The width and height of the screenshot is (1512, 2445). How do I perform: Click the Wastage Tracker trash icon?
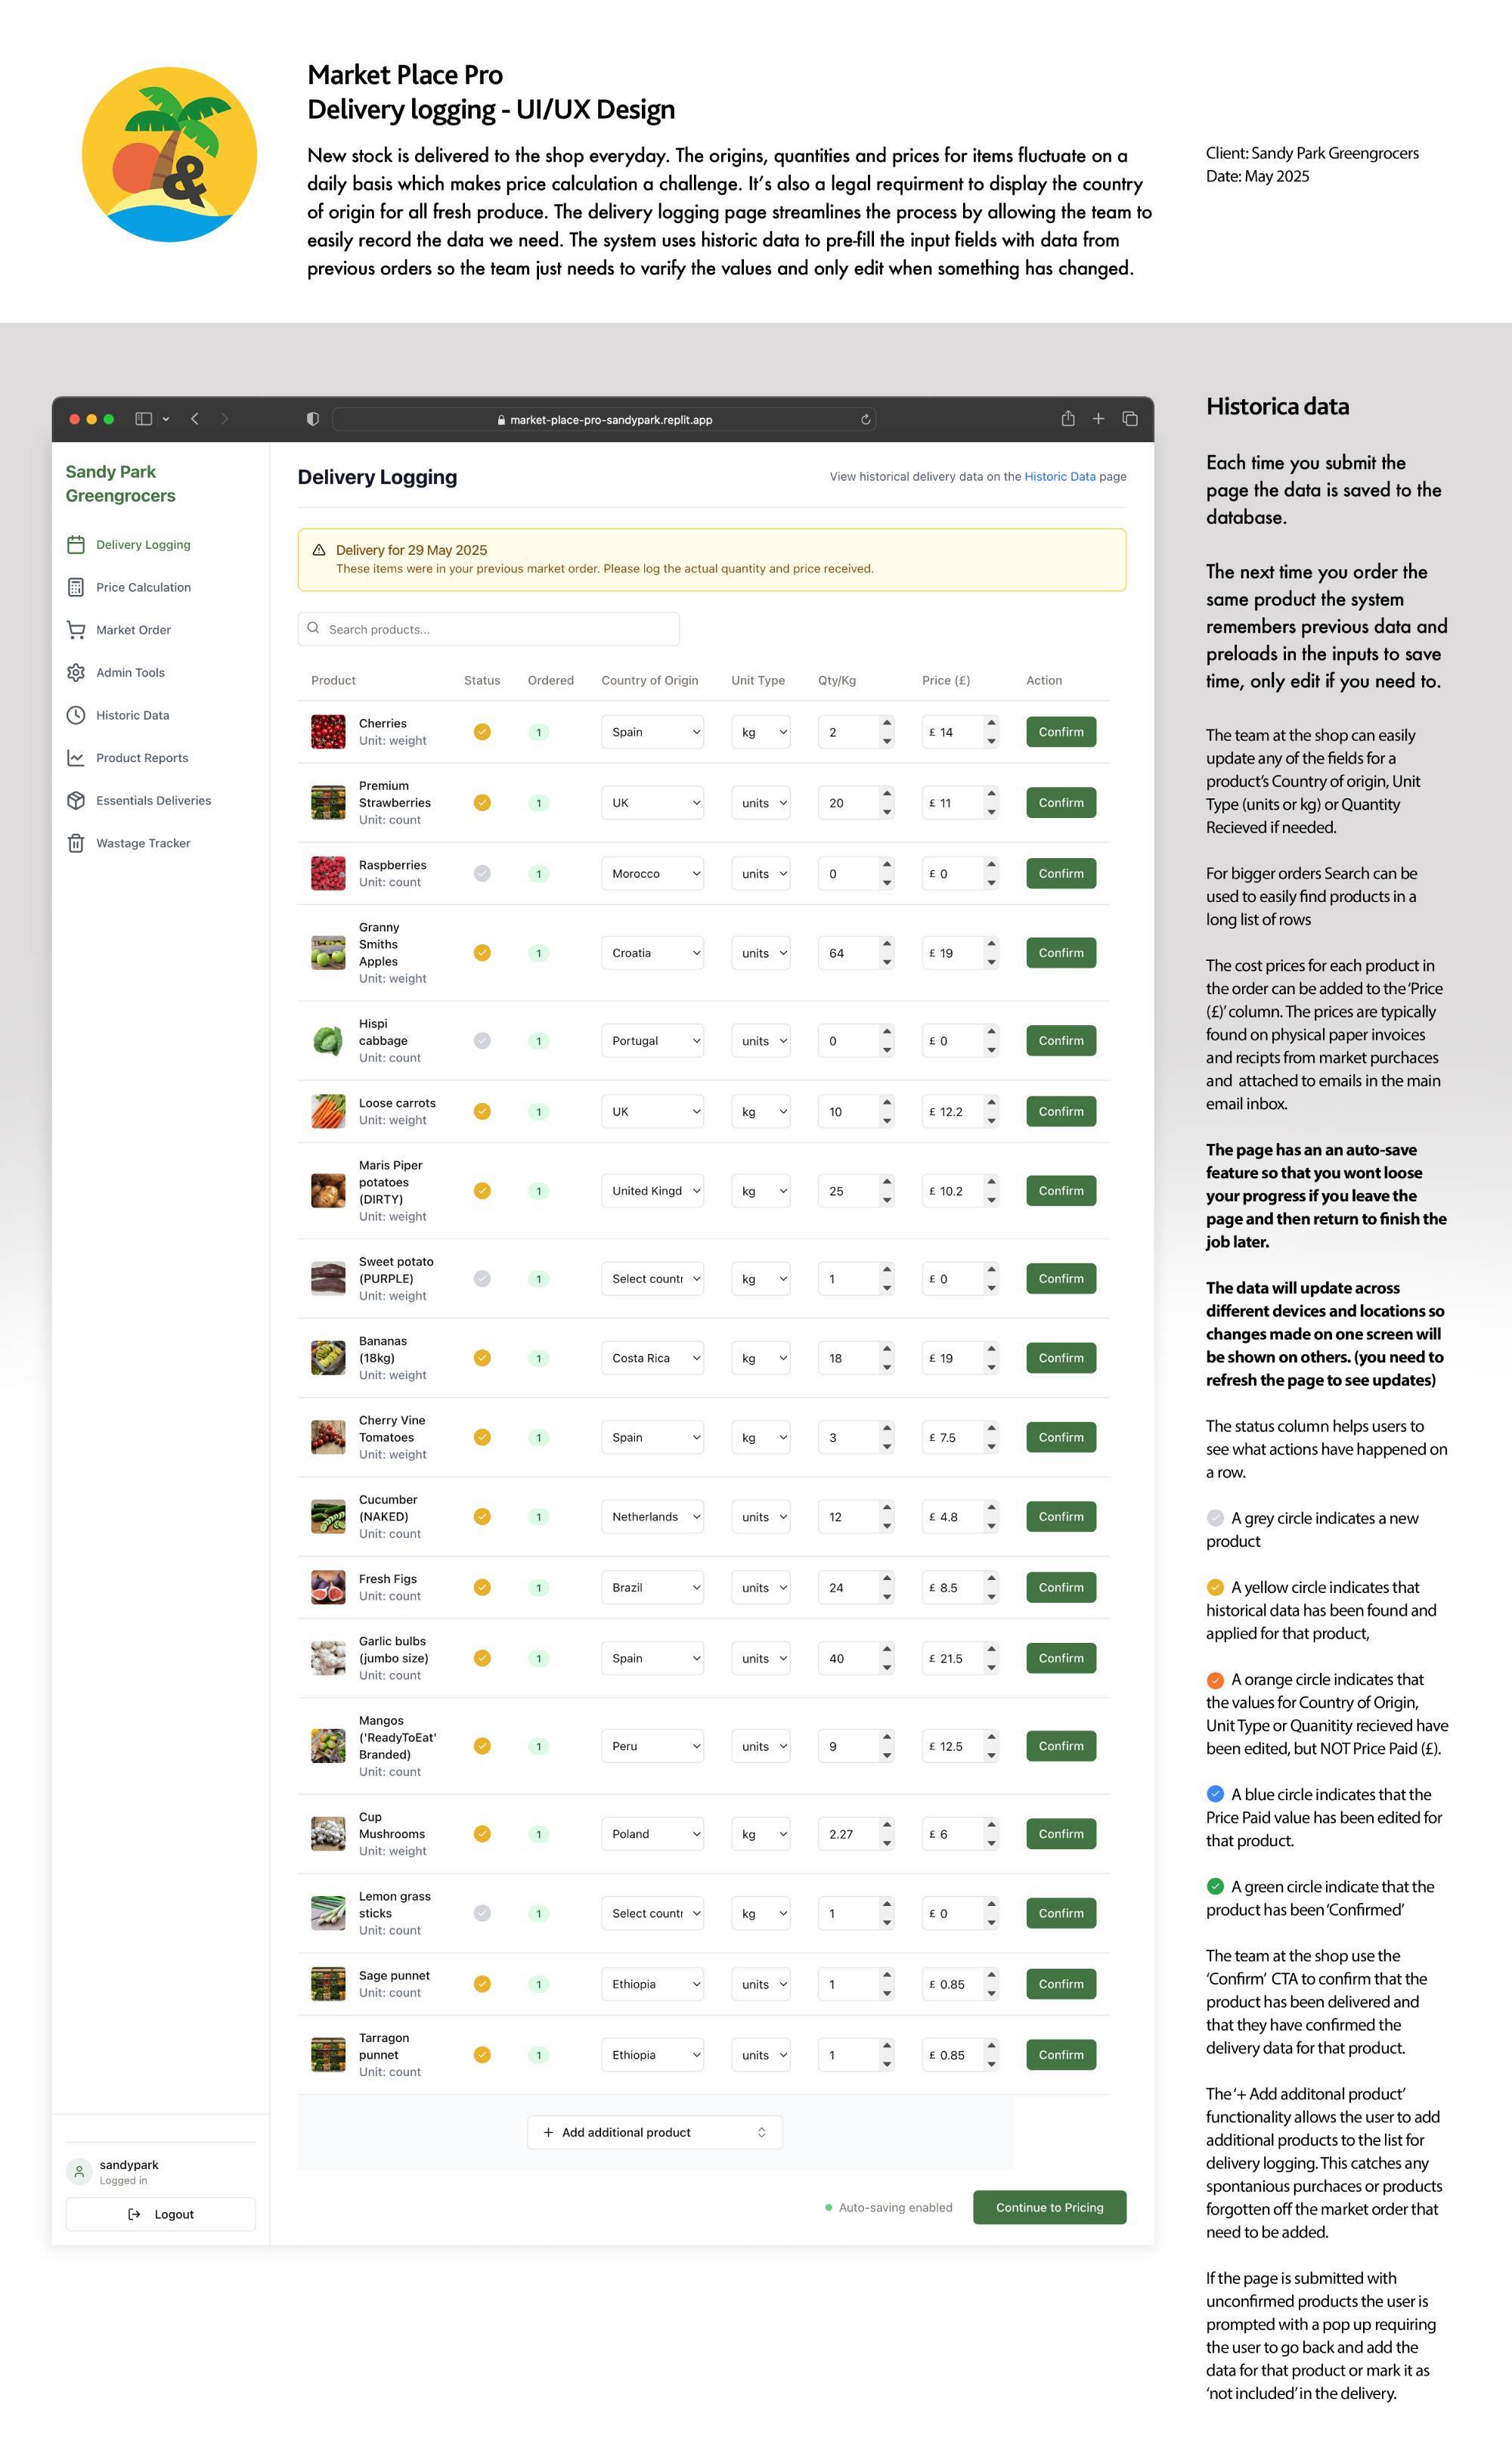tap(76, 843)
